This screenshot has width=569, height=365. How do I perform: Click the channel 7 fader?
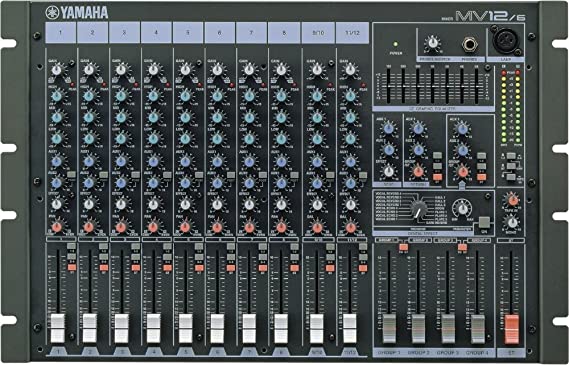249,328
